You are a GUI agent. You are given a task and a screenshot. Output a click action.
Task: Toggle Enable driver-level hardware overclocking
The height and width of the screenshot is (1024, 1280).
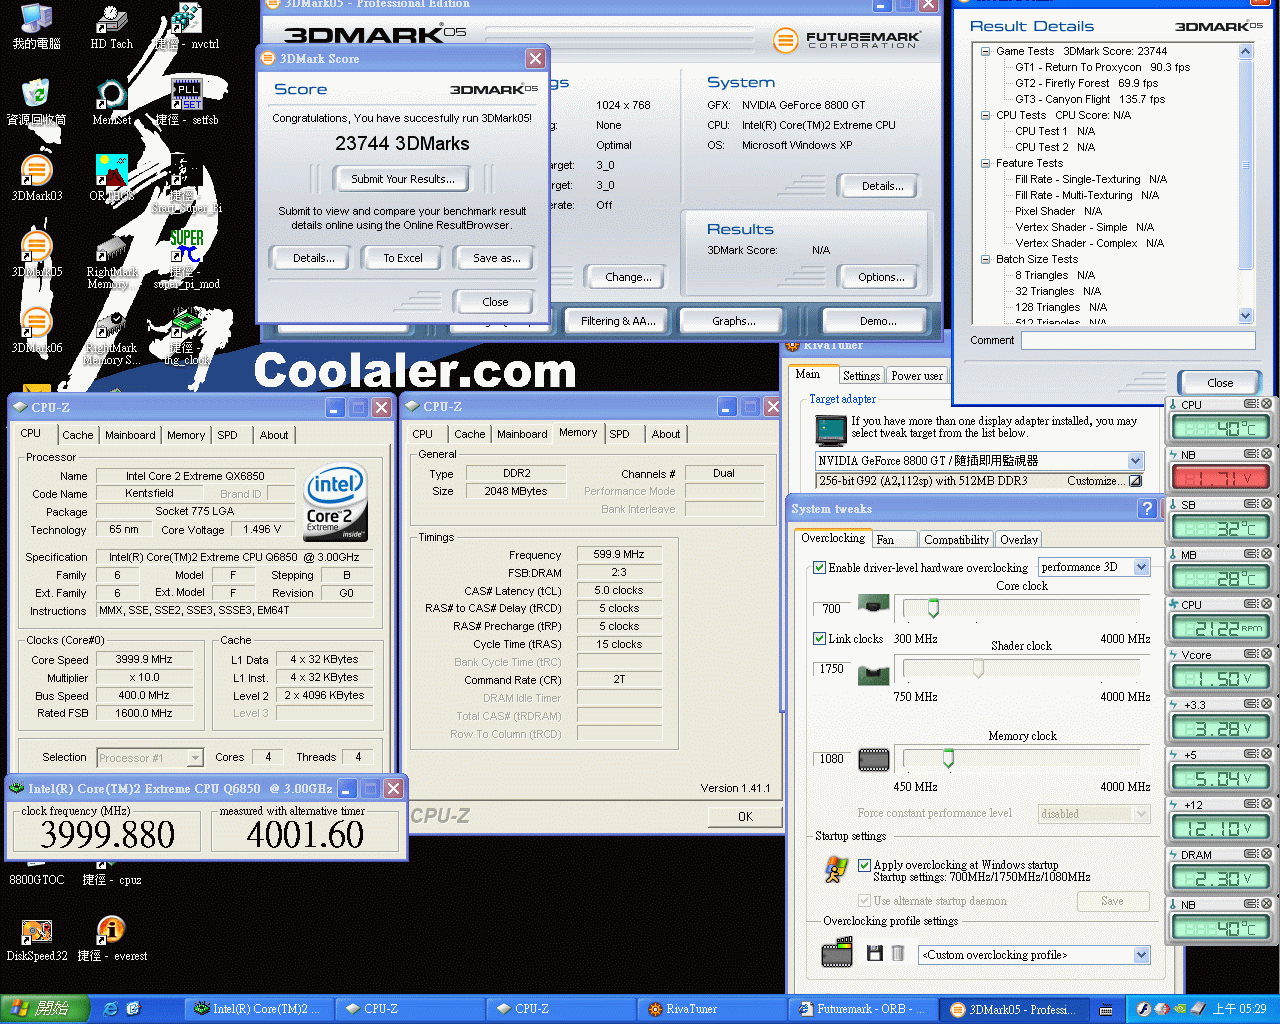click(x=820, y=568)
